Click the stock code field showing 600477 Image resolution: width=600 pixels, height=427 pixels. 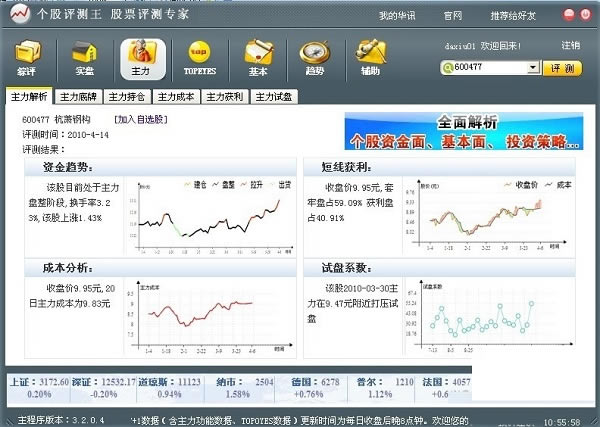tap(490, 68)
